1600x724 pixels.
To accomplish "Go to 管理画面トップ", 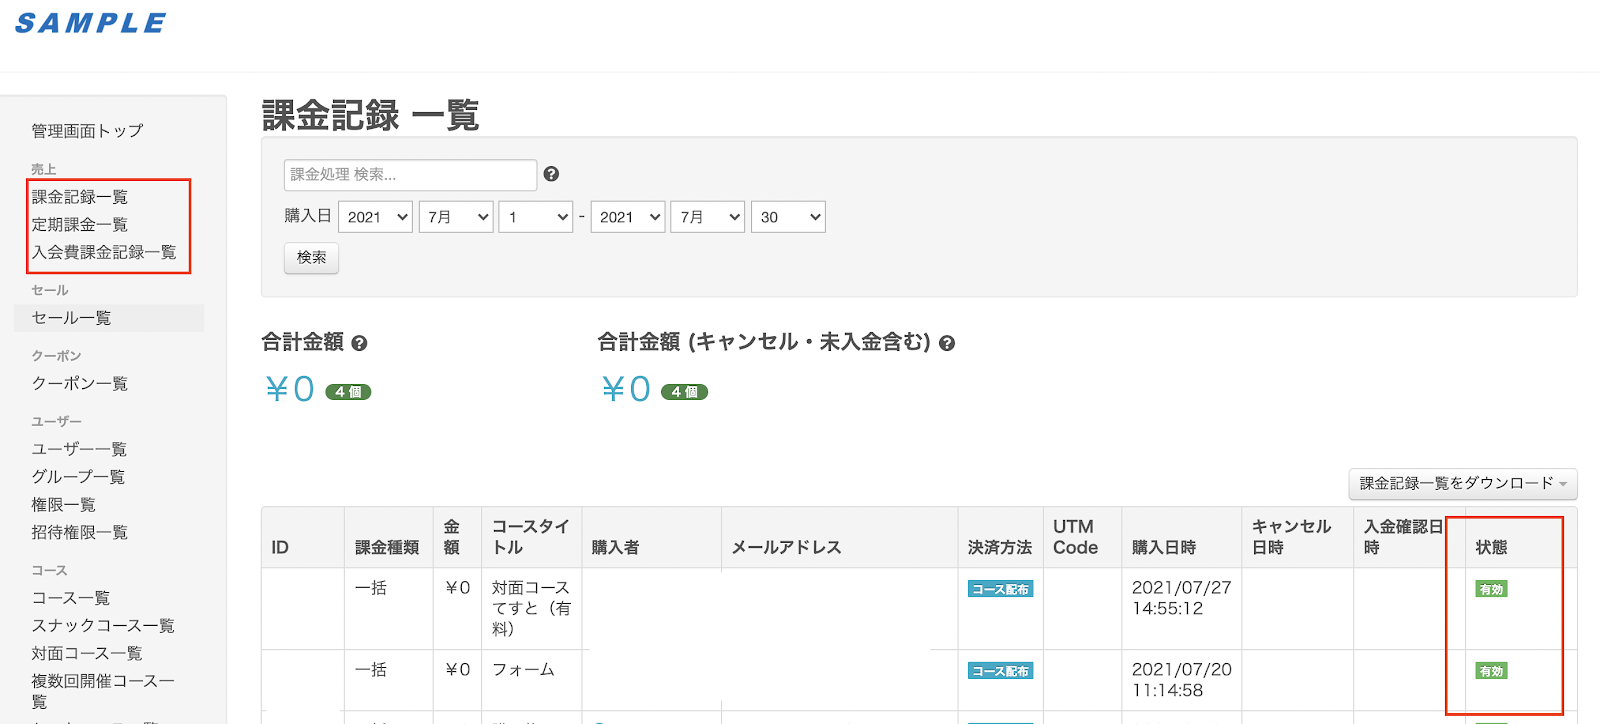I will tap(87, 131).
